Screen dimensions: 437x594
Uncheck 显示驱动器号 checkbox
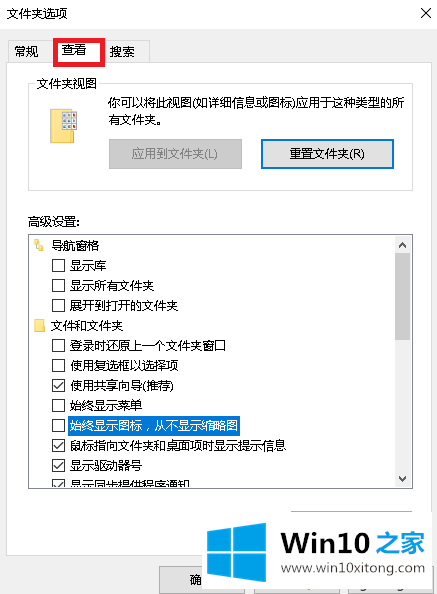coord(58,465)
